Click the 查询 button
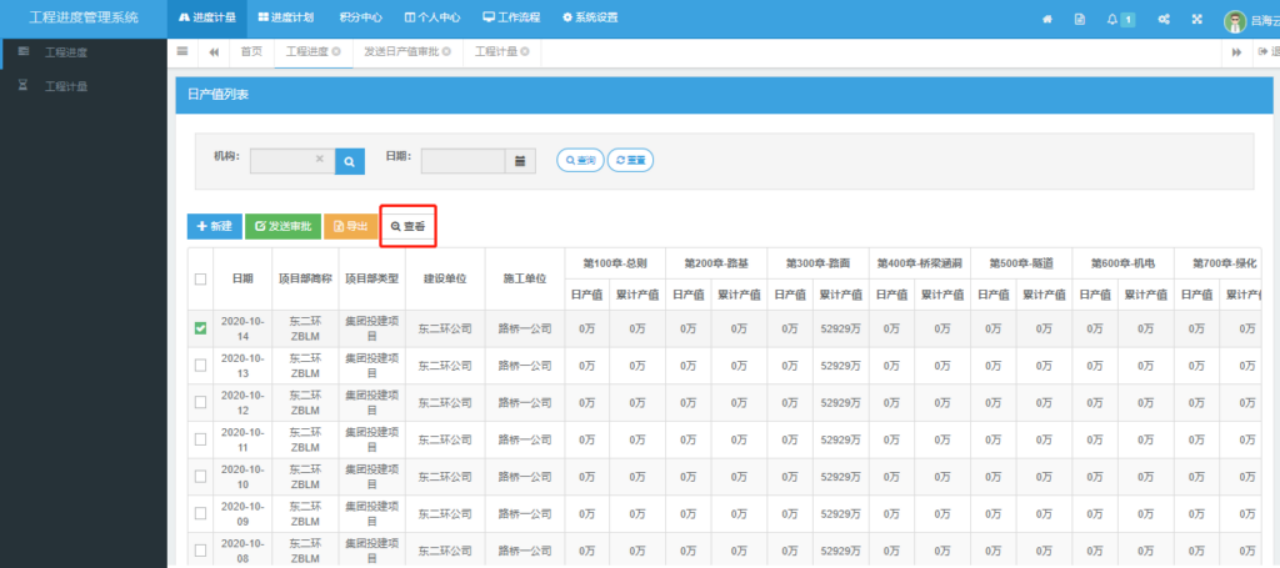The height and width of the screenshot is (568, 1280). pyautogui.click(x=580, y=160)
